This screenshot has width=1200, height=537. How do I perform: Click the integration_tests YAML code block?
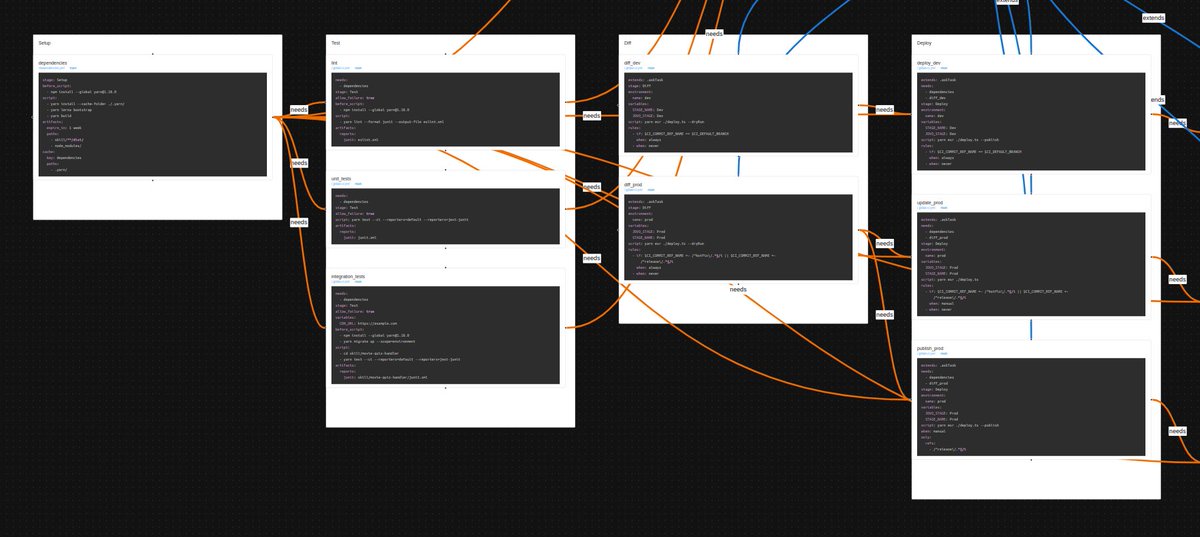click(446, 335)
